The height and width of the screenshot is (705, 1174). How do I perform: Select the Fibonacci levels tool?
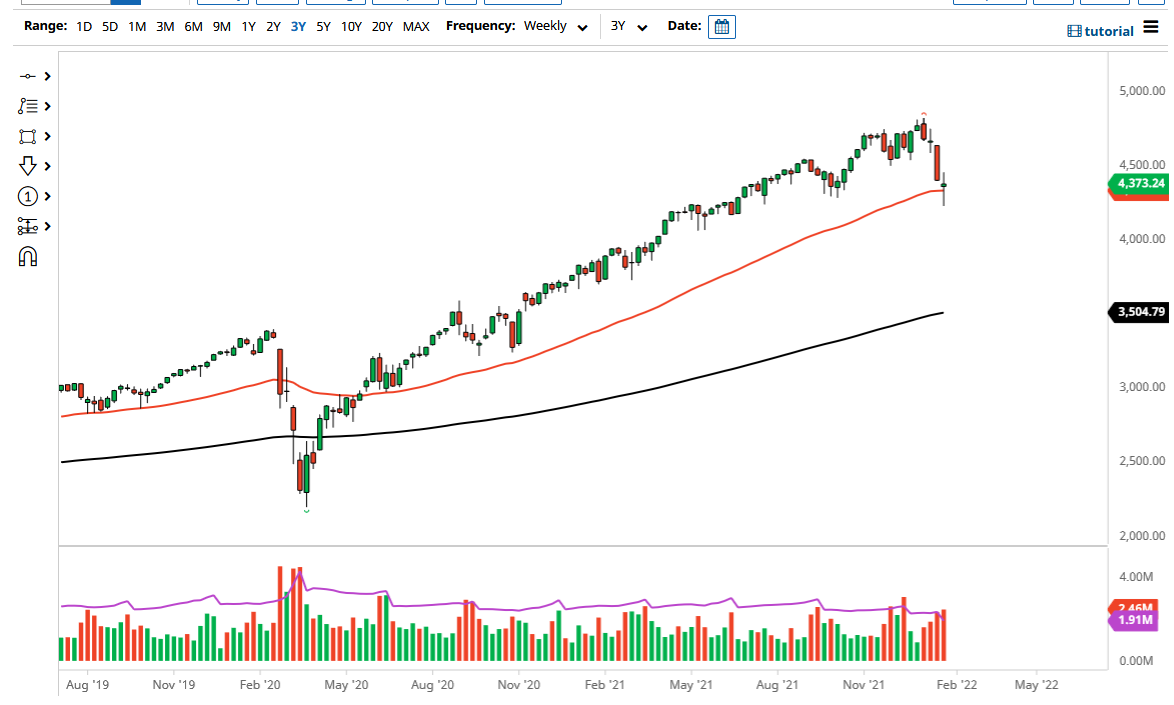click(27, 226)
